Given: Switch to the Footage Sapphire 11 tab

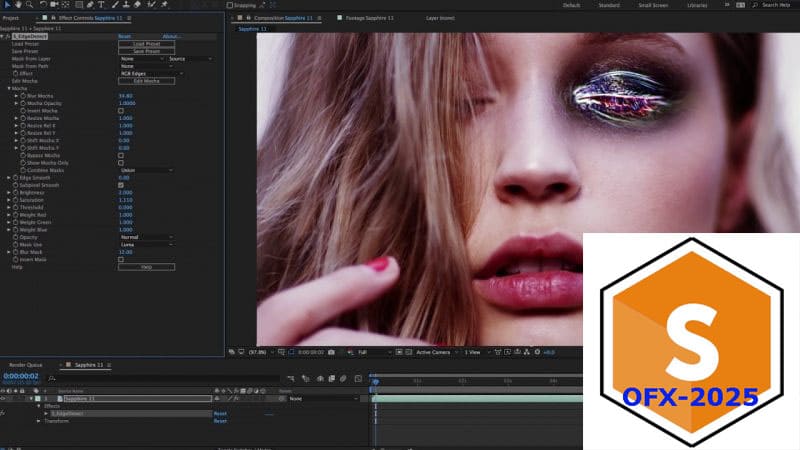Looking at the screenshot, I should tap(369, 18).
